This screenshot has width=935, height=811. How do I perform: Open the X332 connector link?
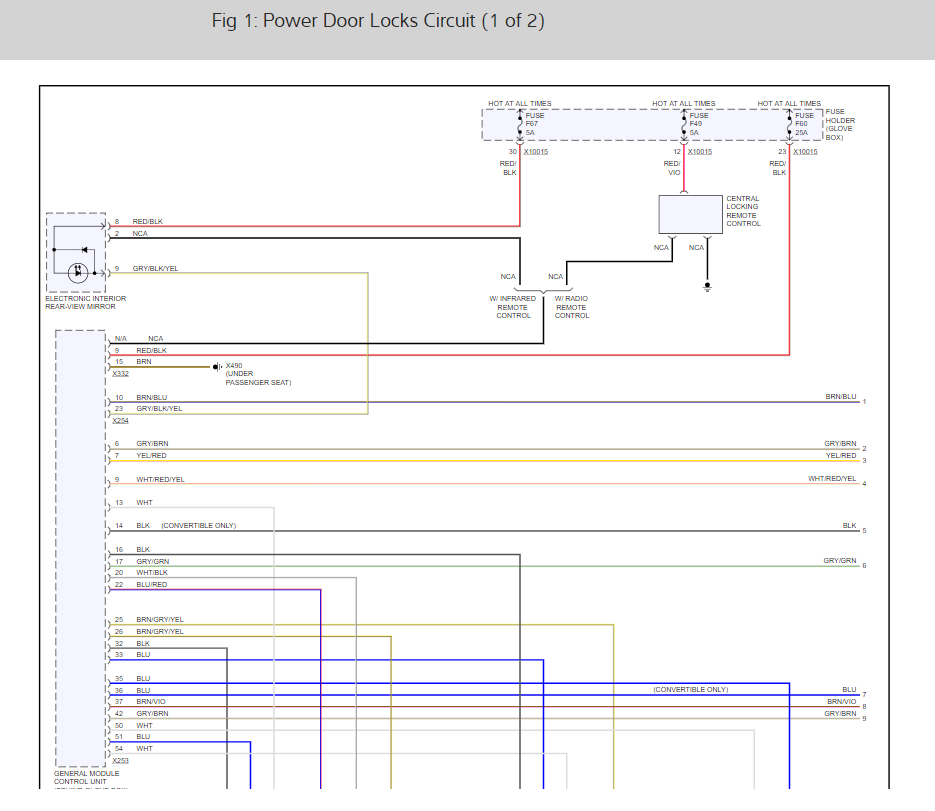(120, 373)
